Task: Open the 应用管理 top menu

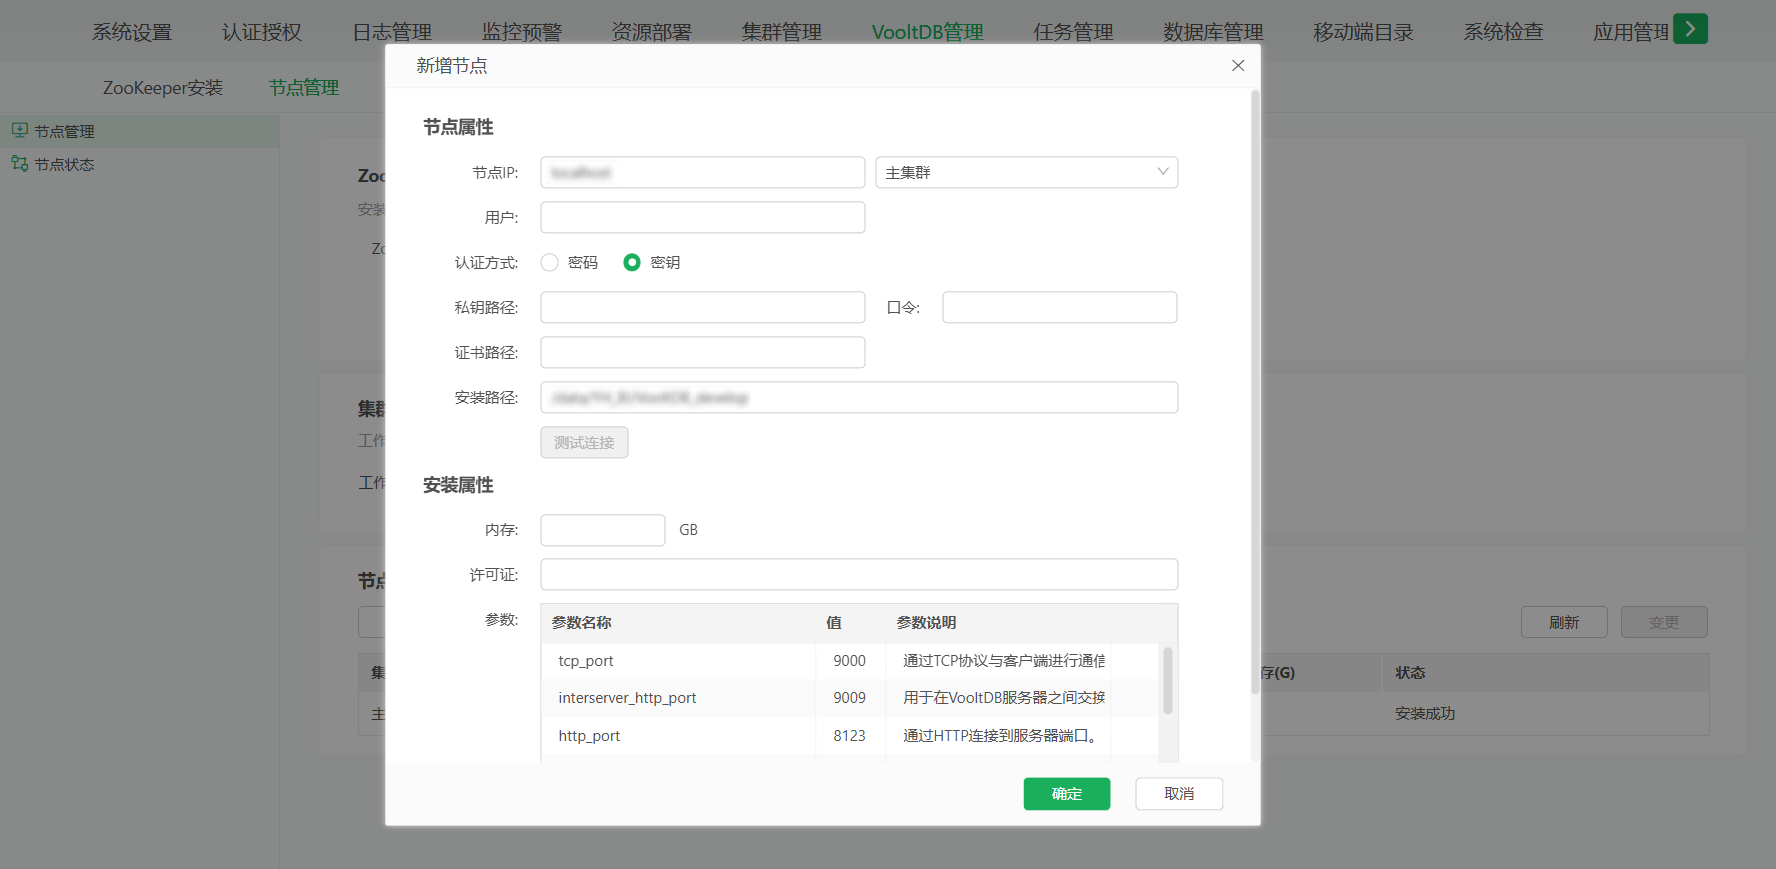Action: point(1631,32)
